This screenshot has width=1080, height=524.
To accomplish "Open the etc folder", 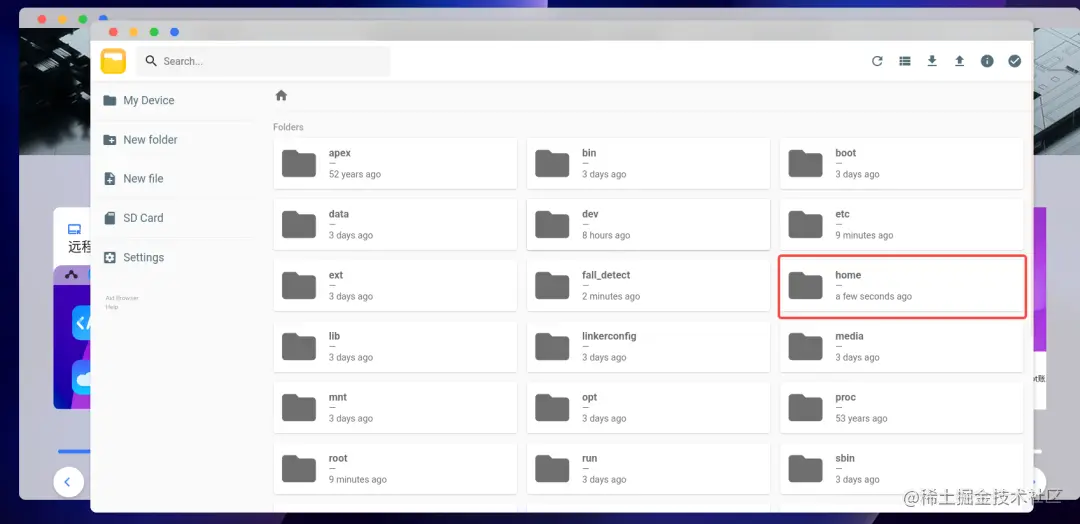I will [902, 224].
